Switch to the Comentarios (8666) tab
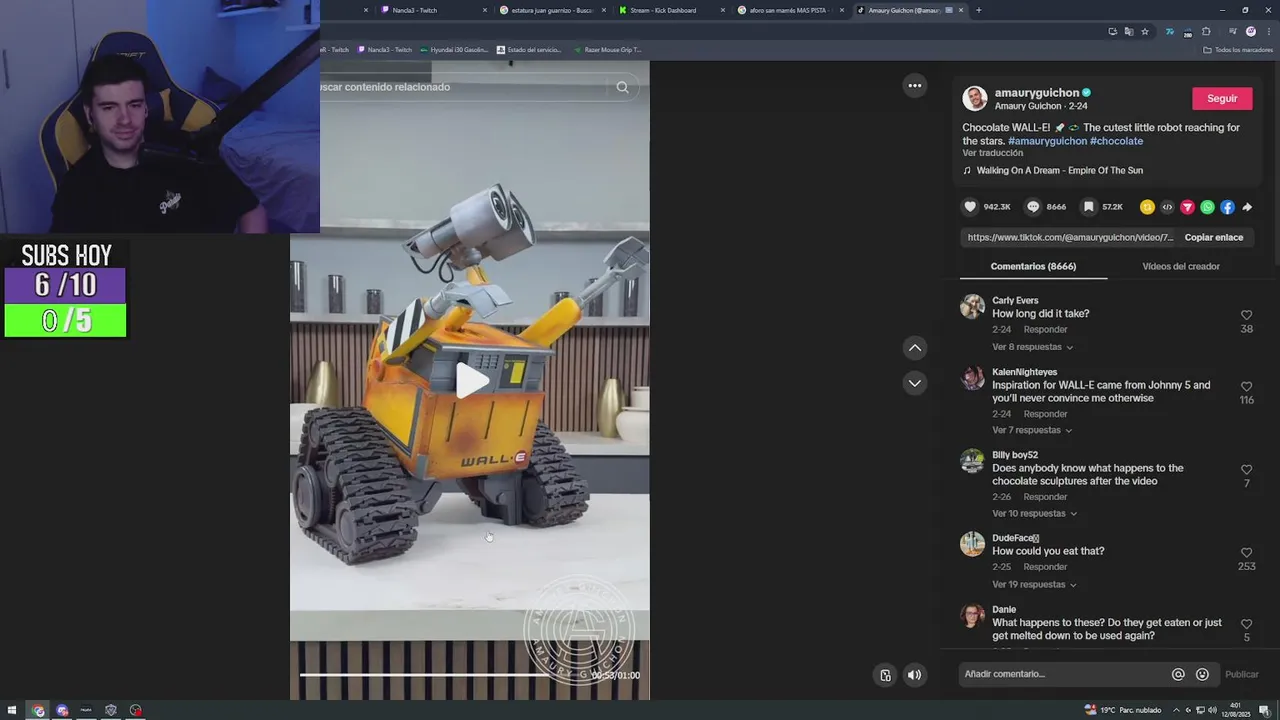1280x720 pixels. point(1033,266)
